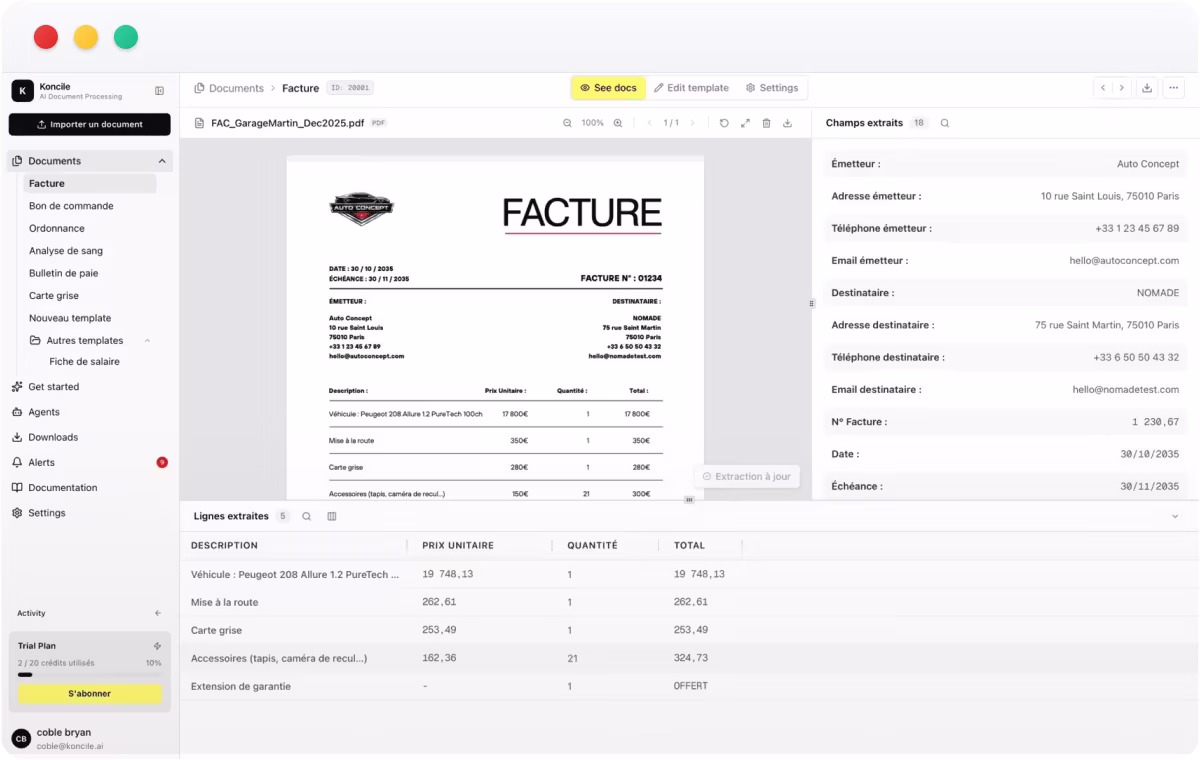This screenshot has height=760, width=1200.
Task: Collapse the Autres templates folder
Action: pyautogui.click(x=148, y=341)
